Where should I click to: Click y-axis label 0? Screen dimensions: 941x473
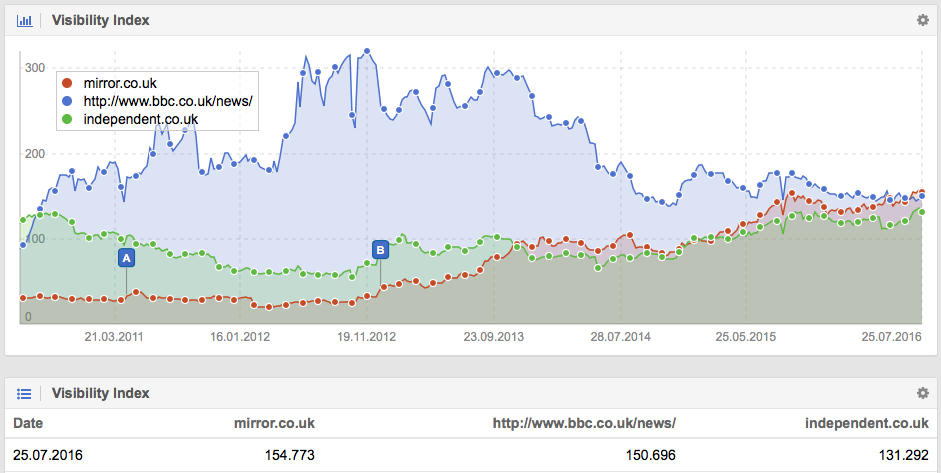tap(28, 317)
